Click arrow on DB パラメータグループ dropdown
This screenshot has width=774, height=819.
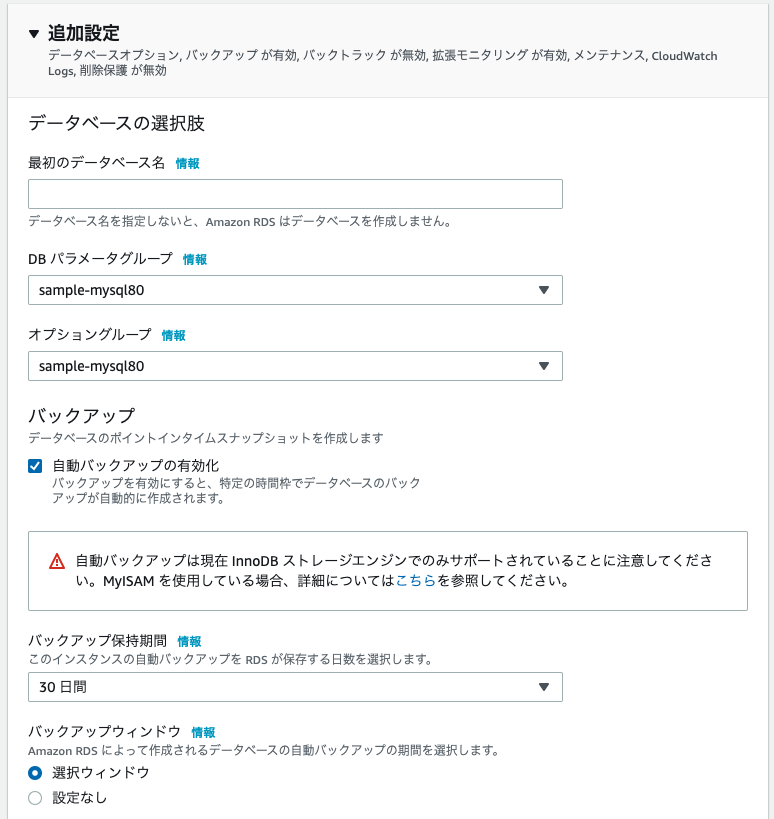pyautogui.click(x=544, y=290)
